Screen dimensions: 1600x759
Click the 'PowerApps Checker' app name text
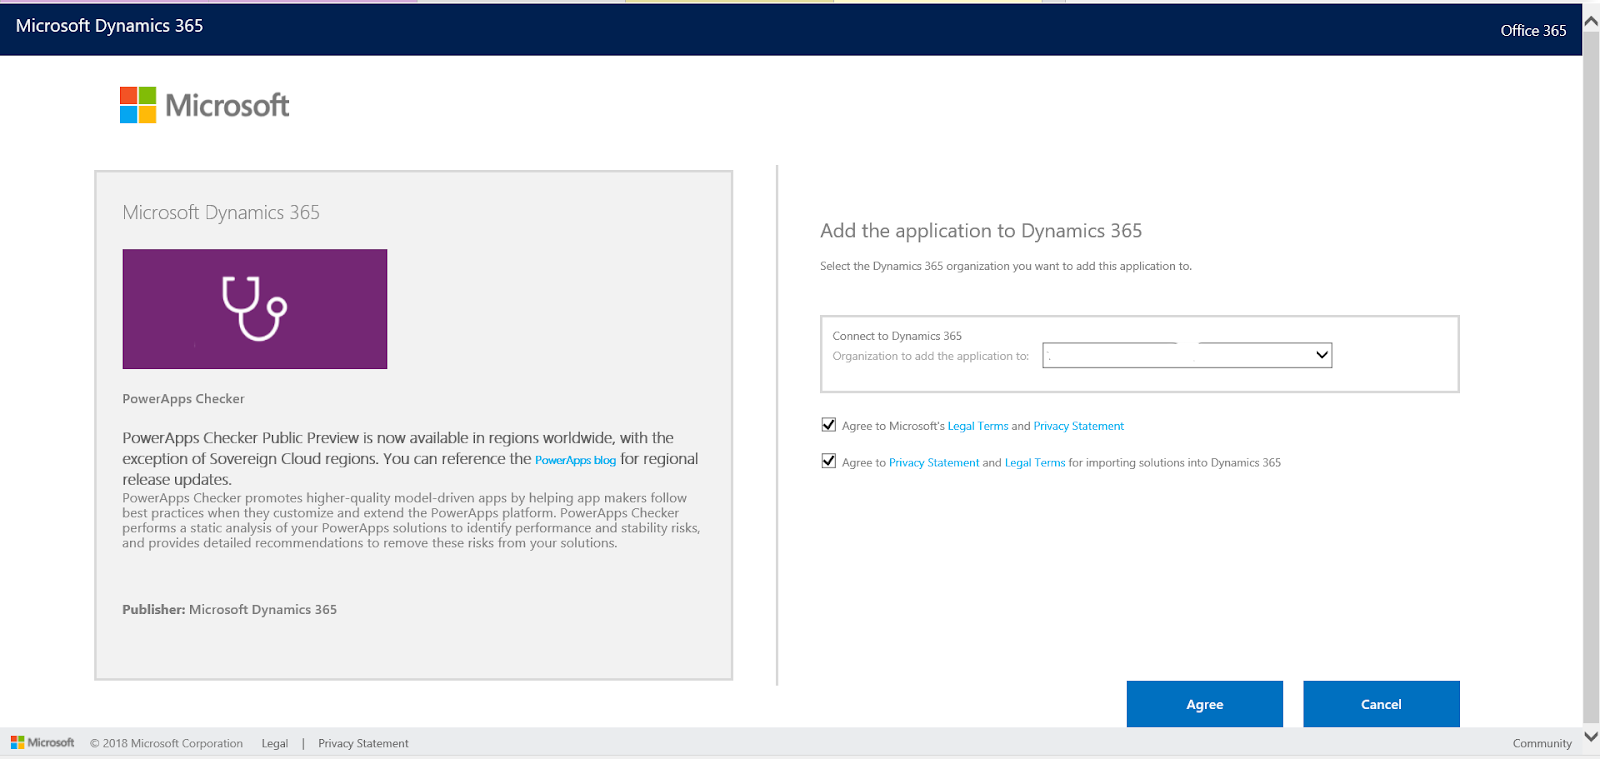pos(183,399)
